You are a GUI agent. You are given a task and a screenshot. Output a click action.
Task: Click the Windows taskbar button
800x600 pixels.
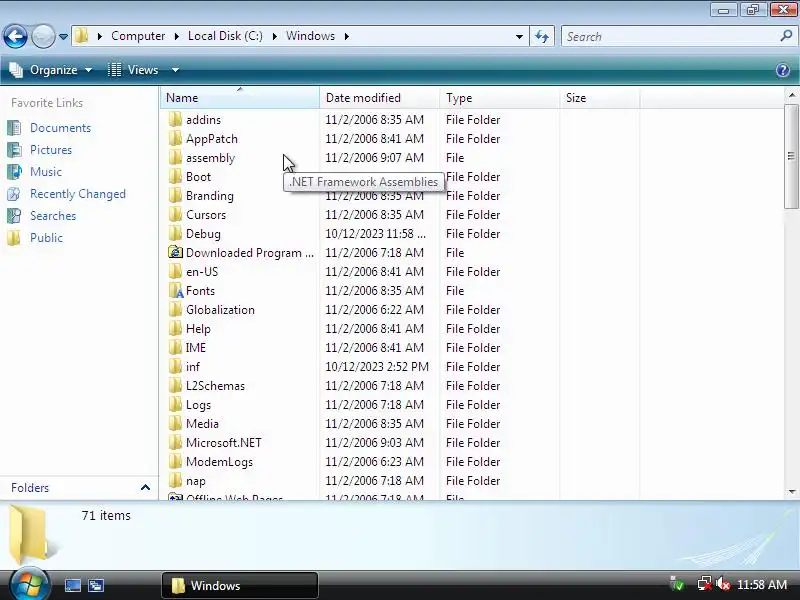tap(240, 585)
